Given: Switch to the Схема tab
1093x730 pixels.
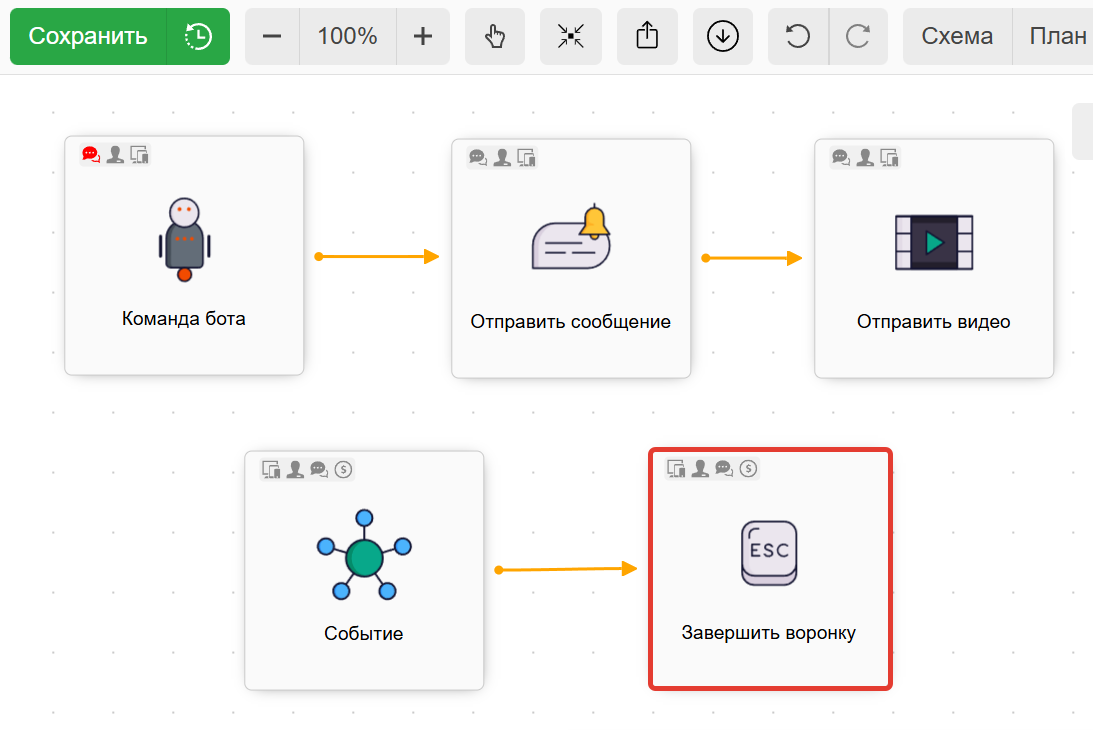Looking at the screenshot, I should click(x=957, y=37).
